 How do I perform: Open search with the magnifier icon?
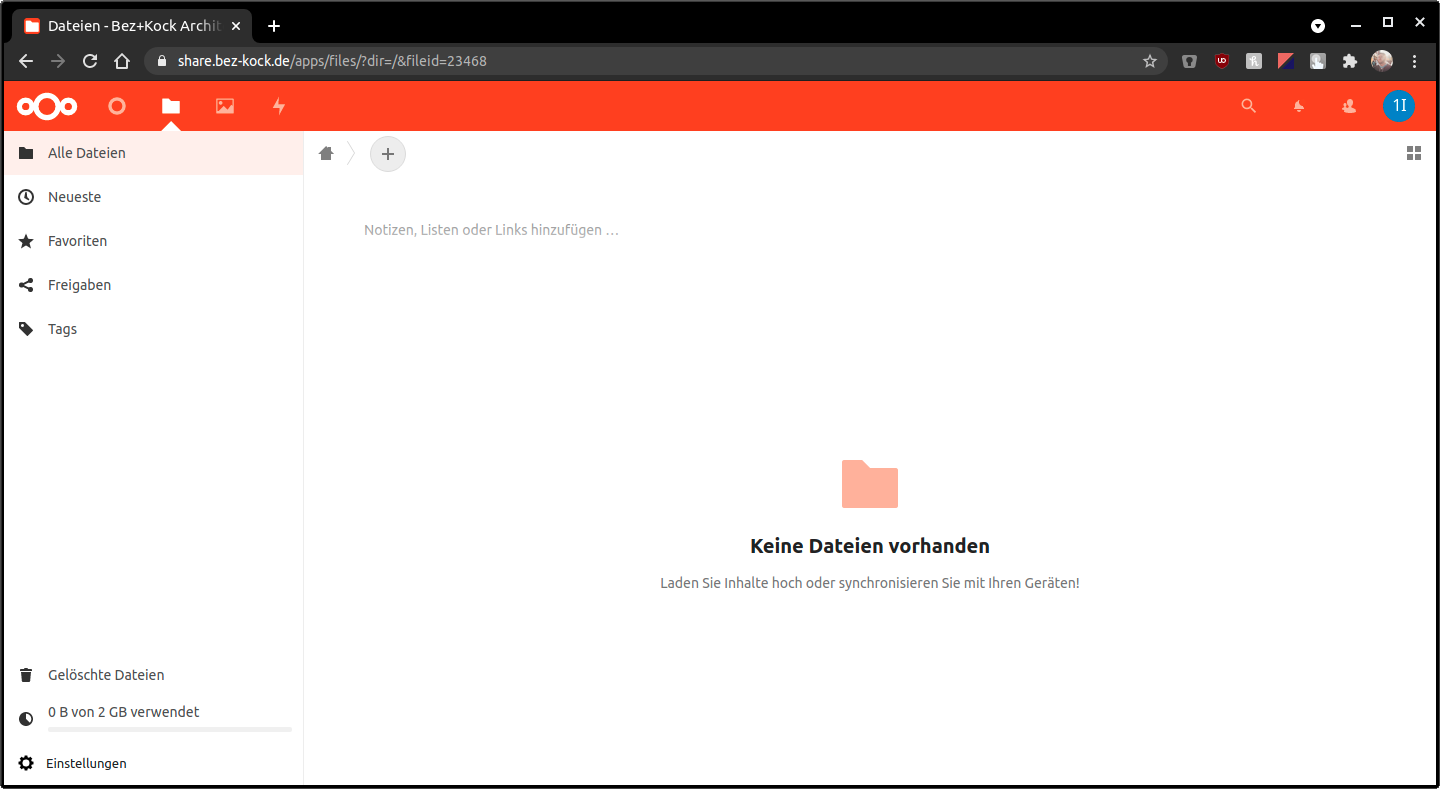click(1248, 106)
